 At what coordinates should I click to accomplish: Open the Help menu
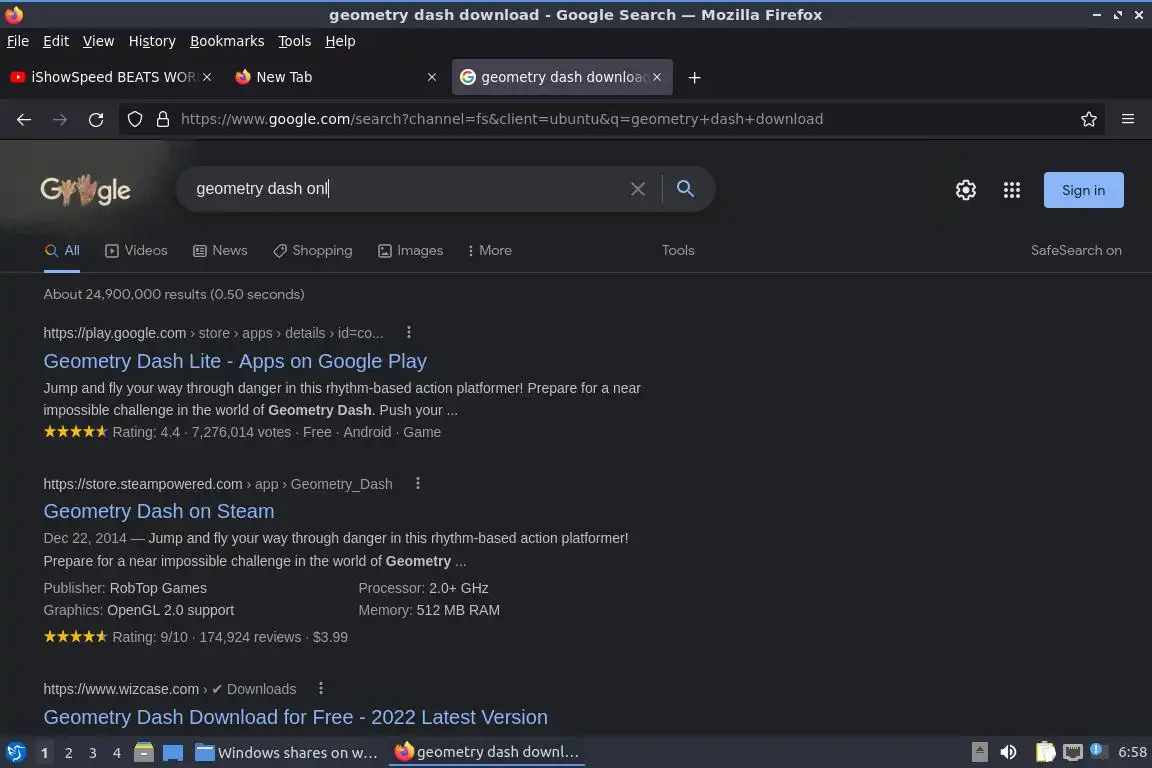click(340, 41)
